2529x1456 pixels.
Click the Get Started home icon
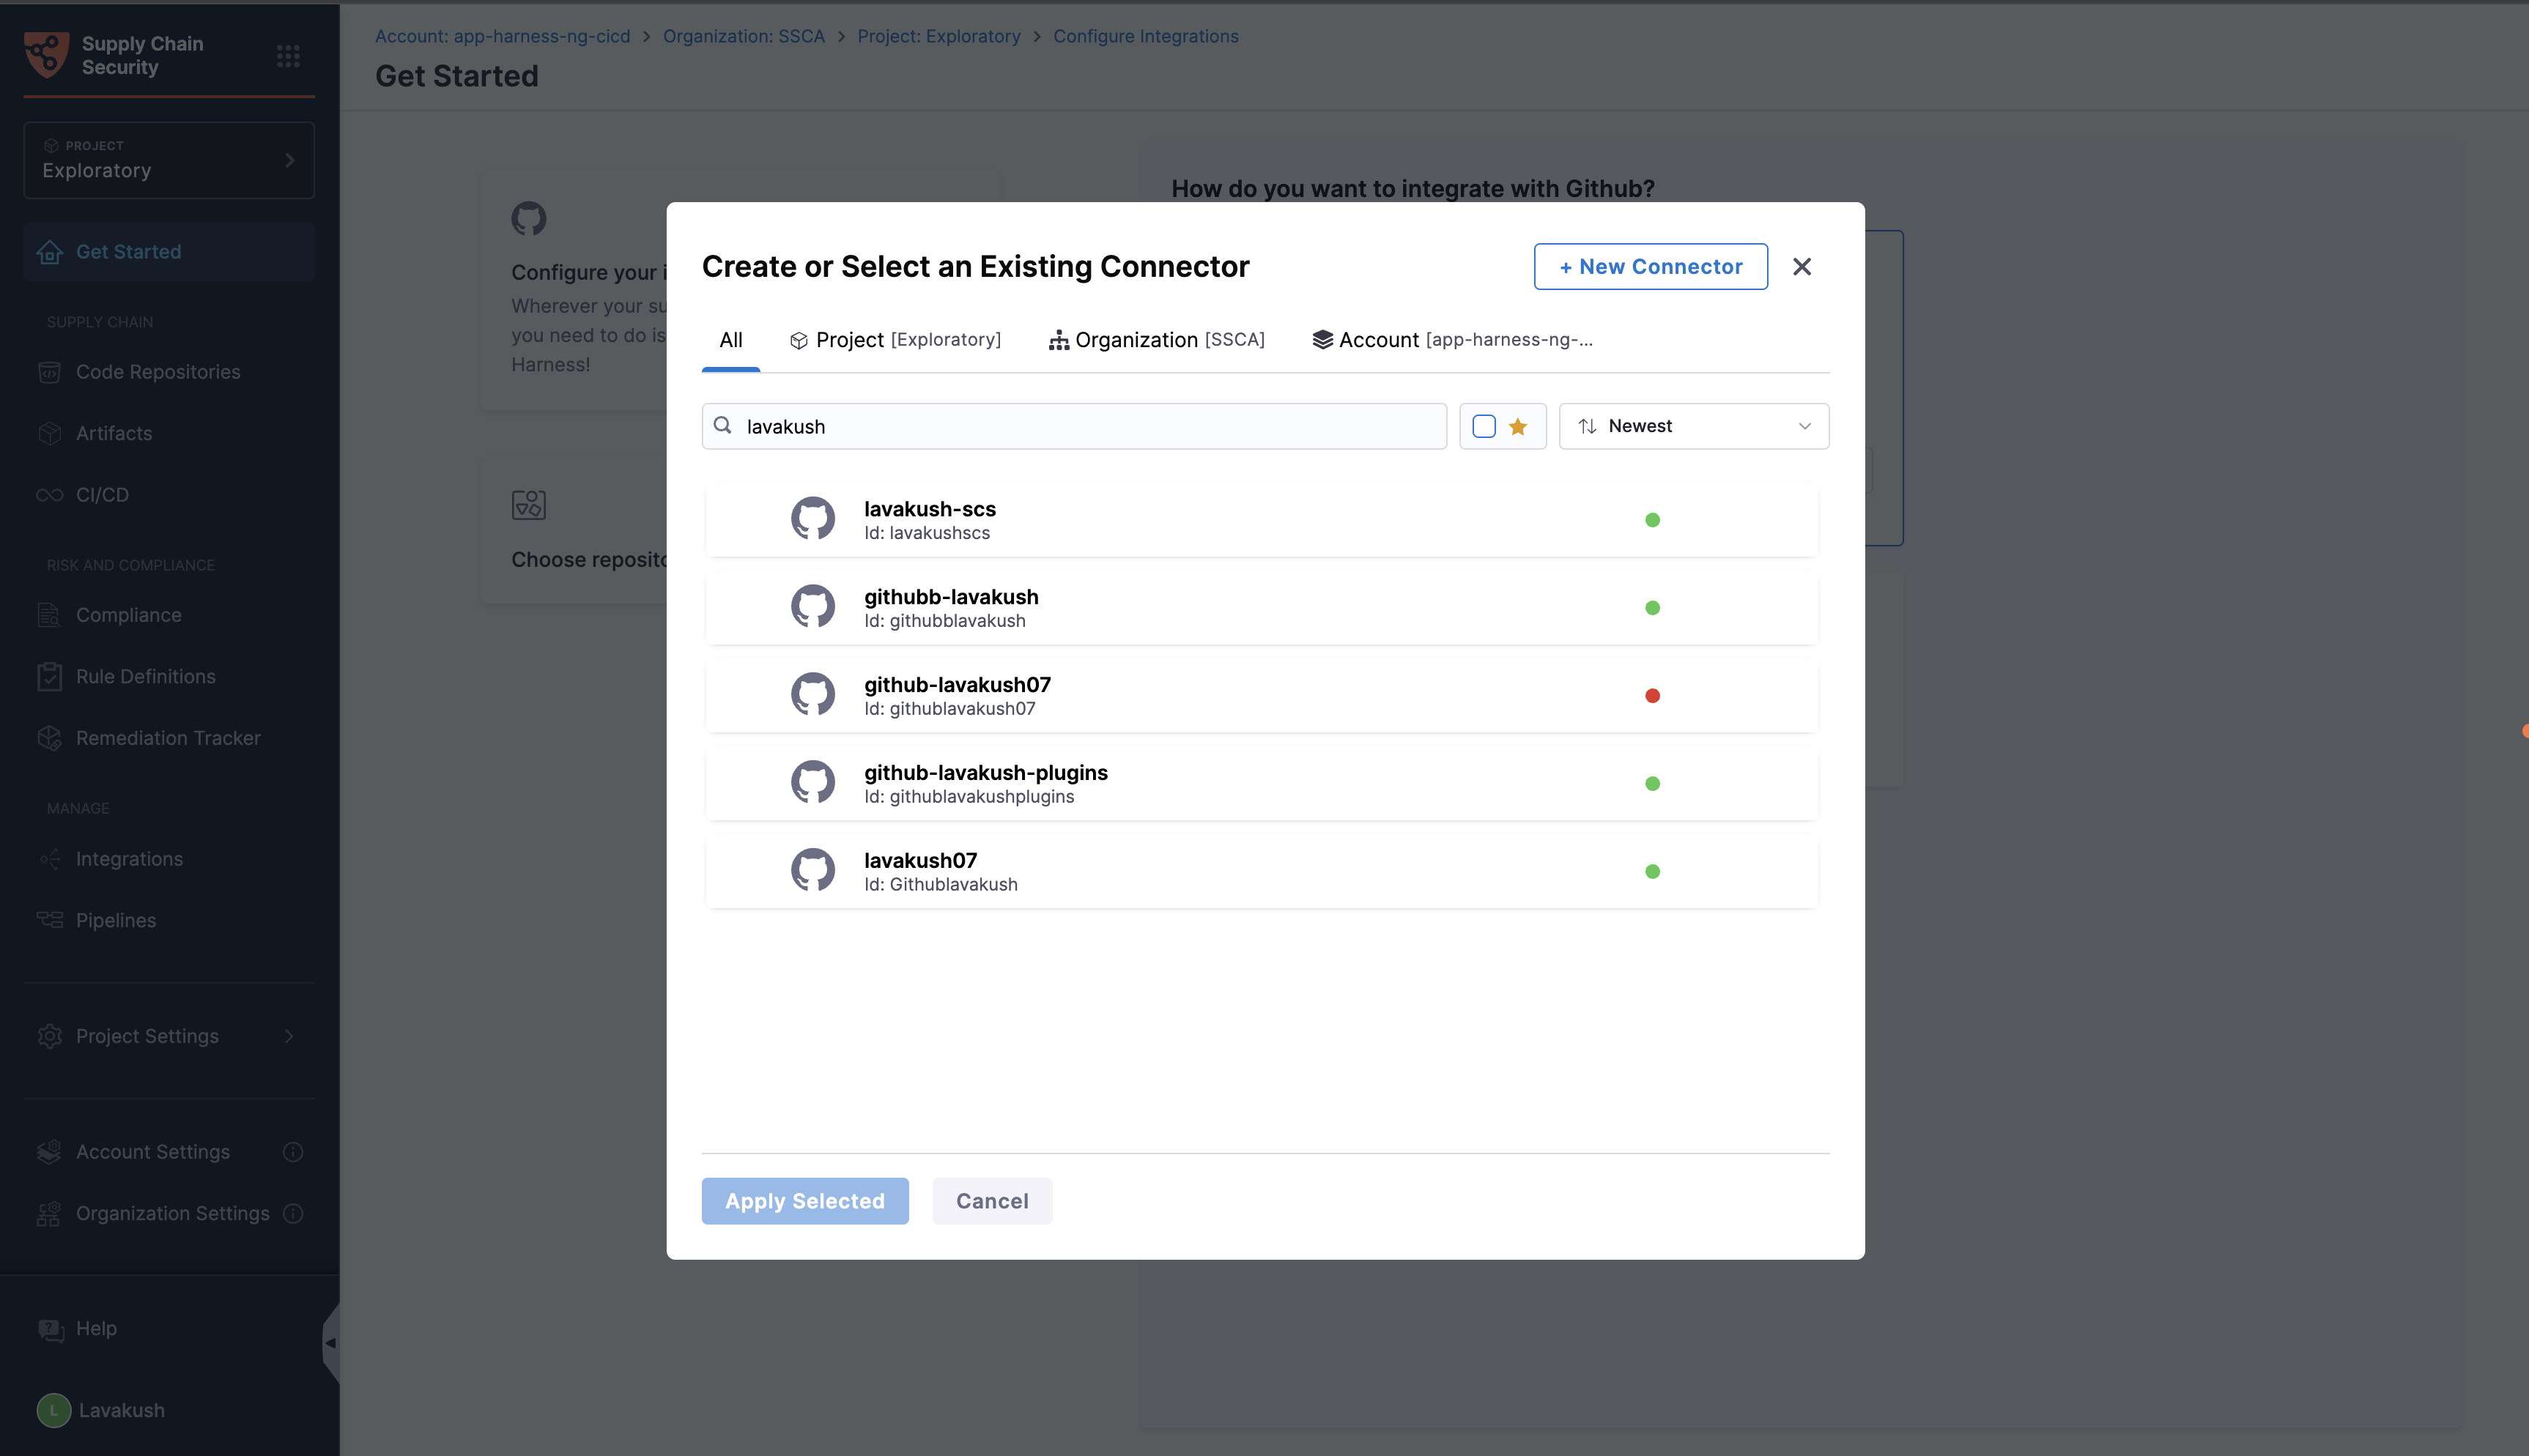(x=50, y=252)
